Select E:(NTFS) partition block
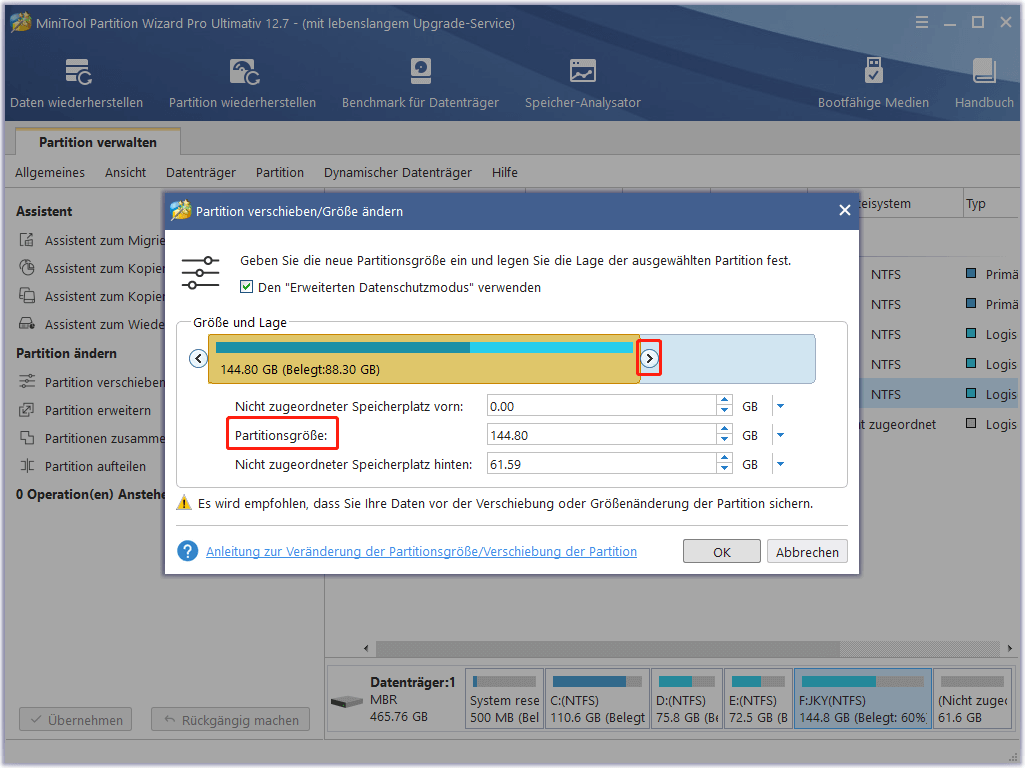1025x768 pixels. click(x=758, y=699)
